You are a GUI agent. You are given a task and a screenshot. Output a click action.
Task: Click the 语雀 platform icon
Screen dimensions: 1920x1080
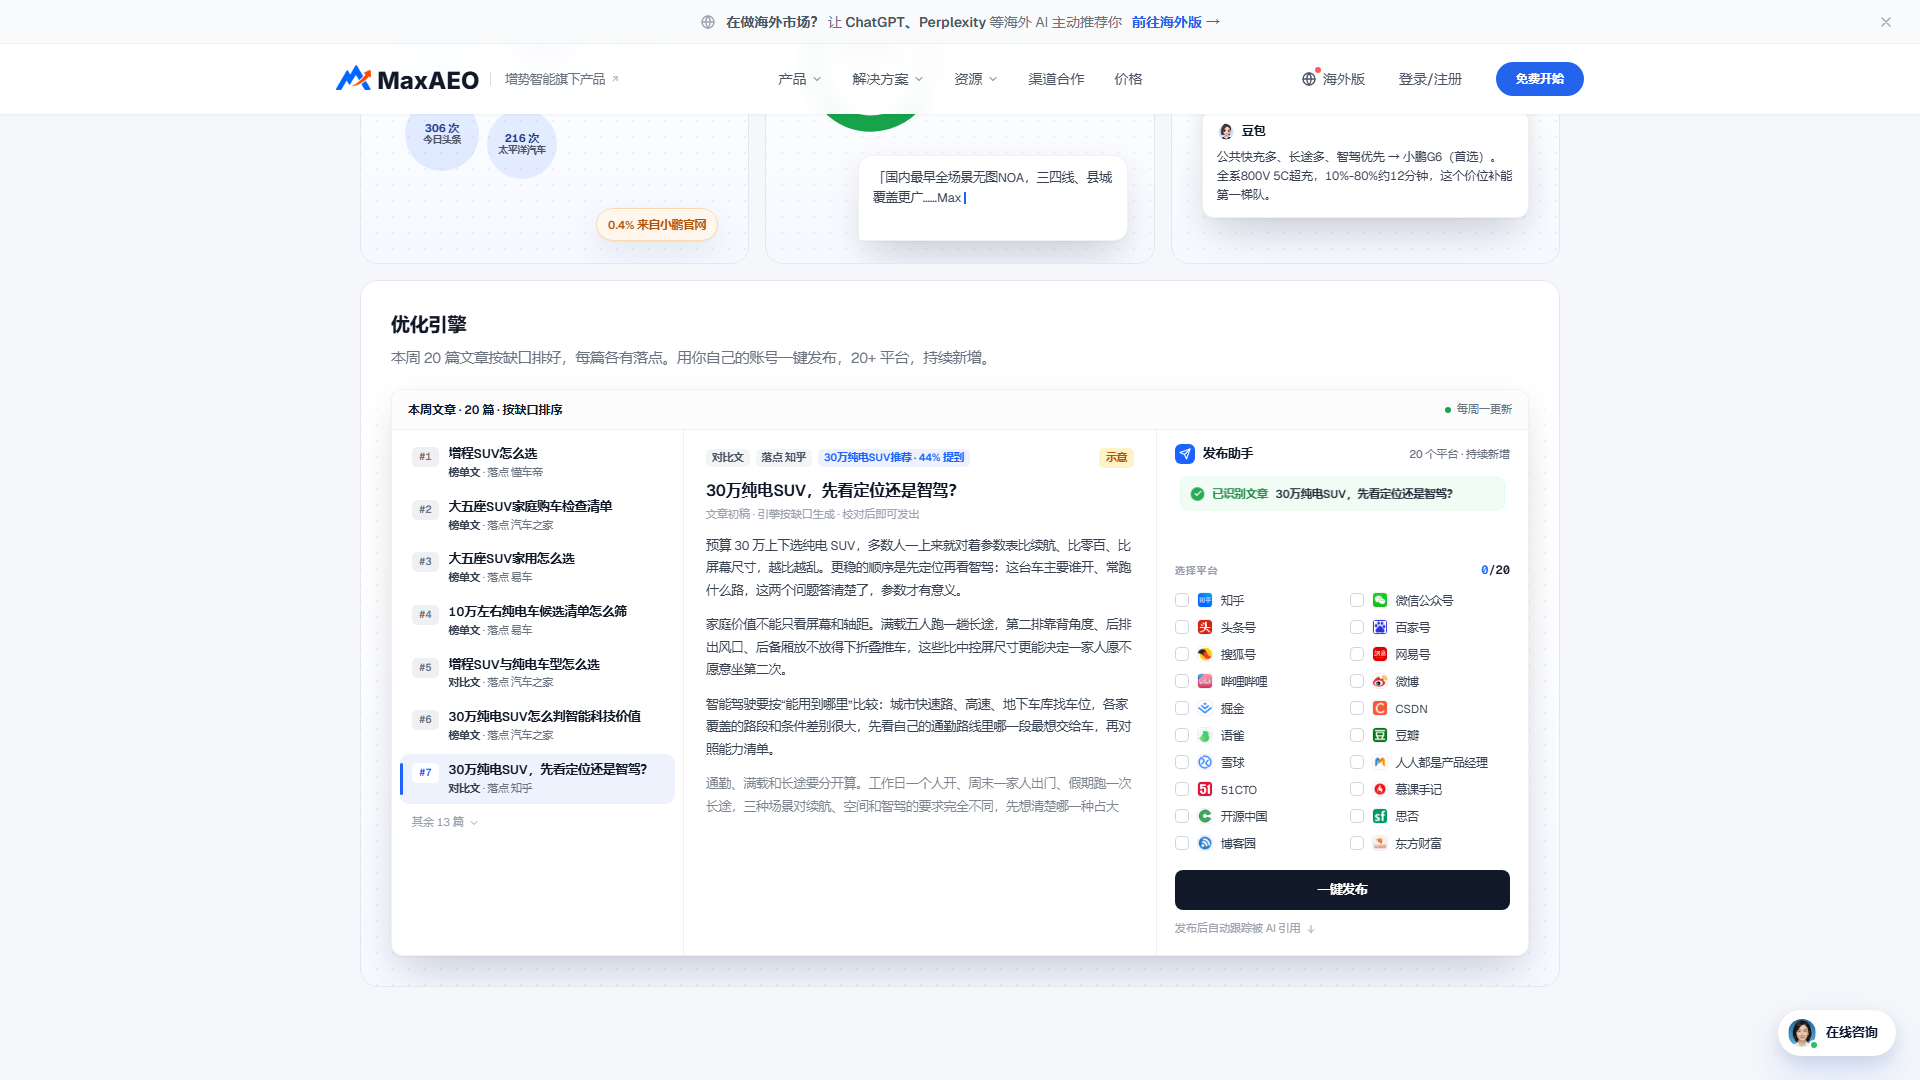coord(1205,735)
